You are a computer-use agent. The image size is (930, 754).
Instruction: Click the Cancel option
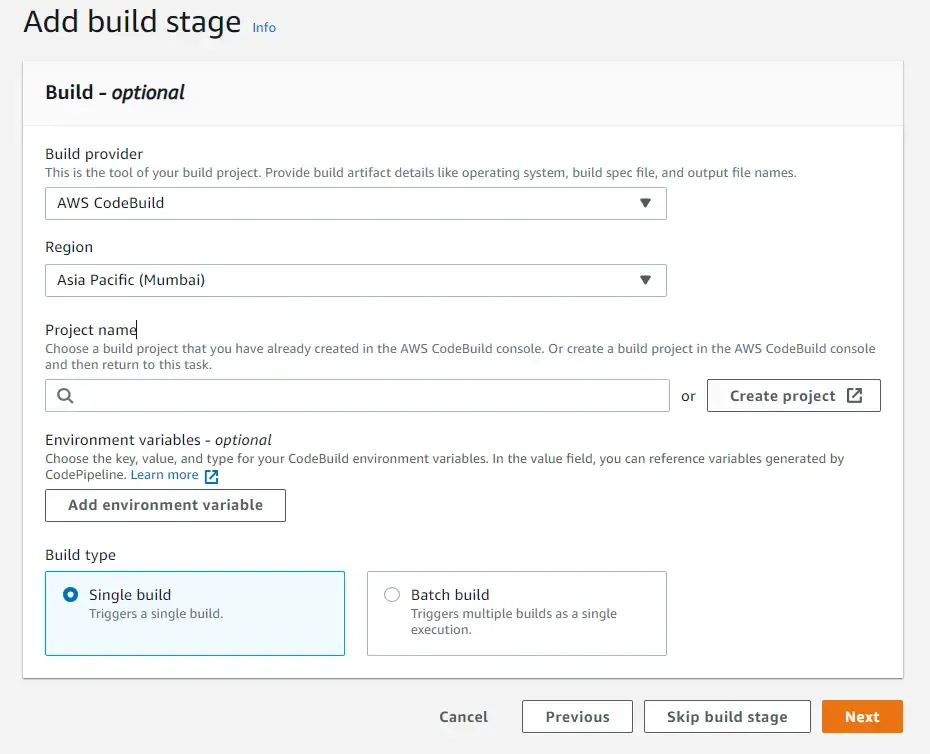pos(463,716)
